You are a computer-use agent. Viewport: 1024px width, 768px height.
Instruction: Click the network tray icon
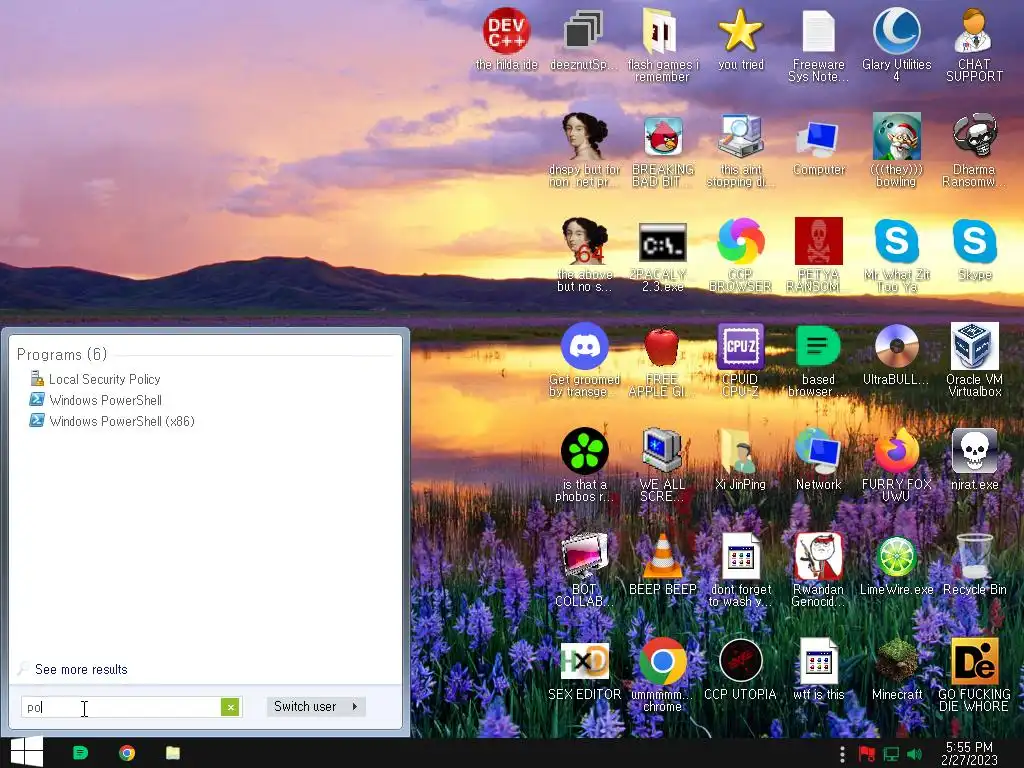pyautogui.click(x=891, y=754)
